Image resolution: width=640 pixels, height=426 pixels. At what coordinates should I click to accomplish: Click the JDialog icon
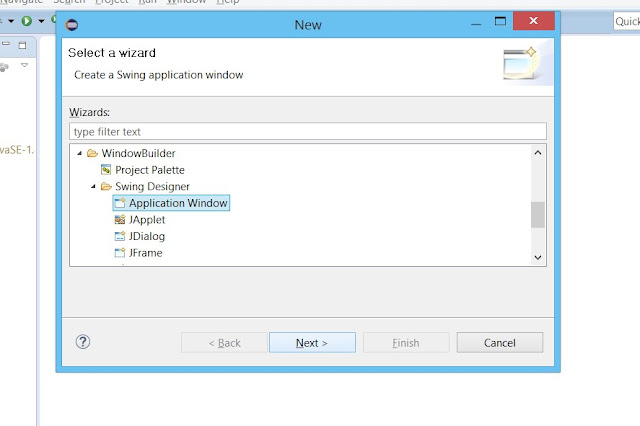tap(120, 236)
